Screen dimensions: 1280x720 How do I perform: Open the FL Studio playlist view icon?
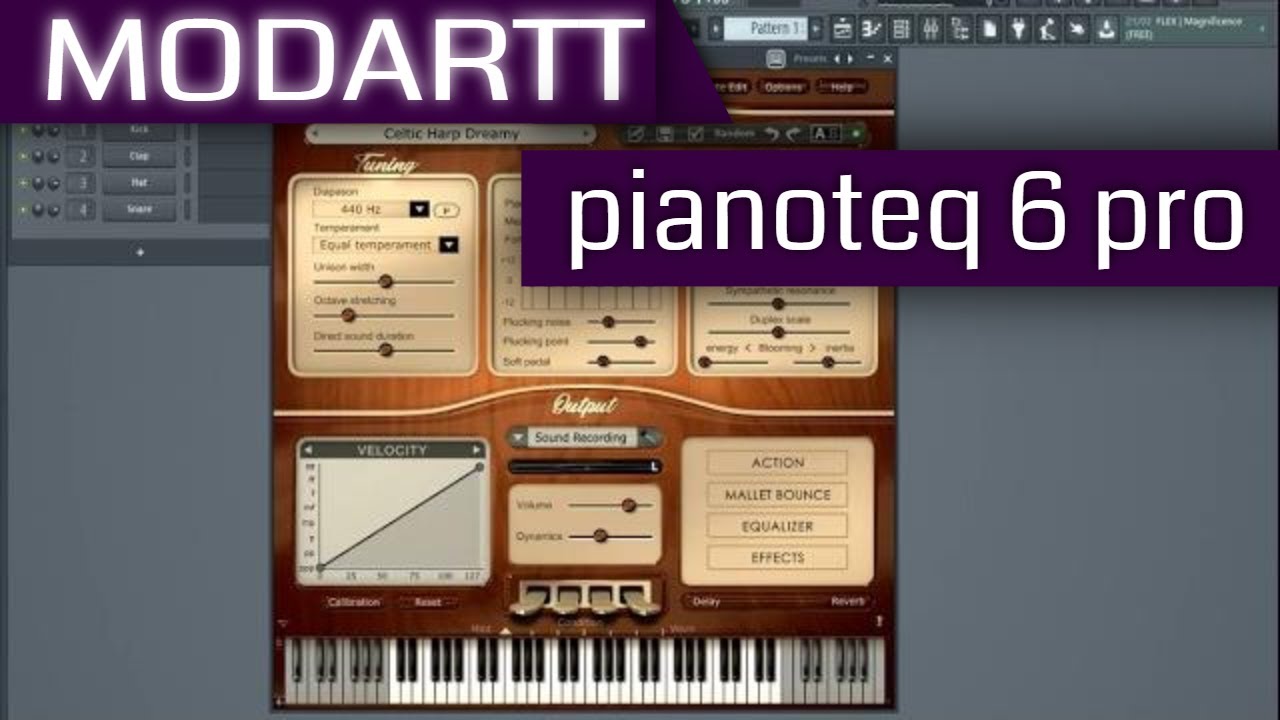(x=843, y=29)
